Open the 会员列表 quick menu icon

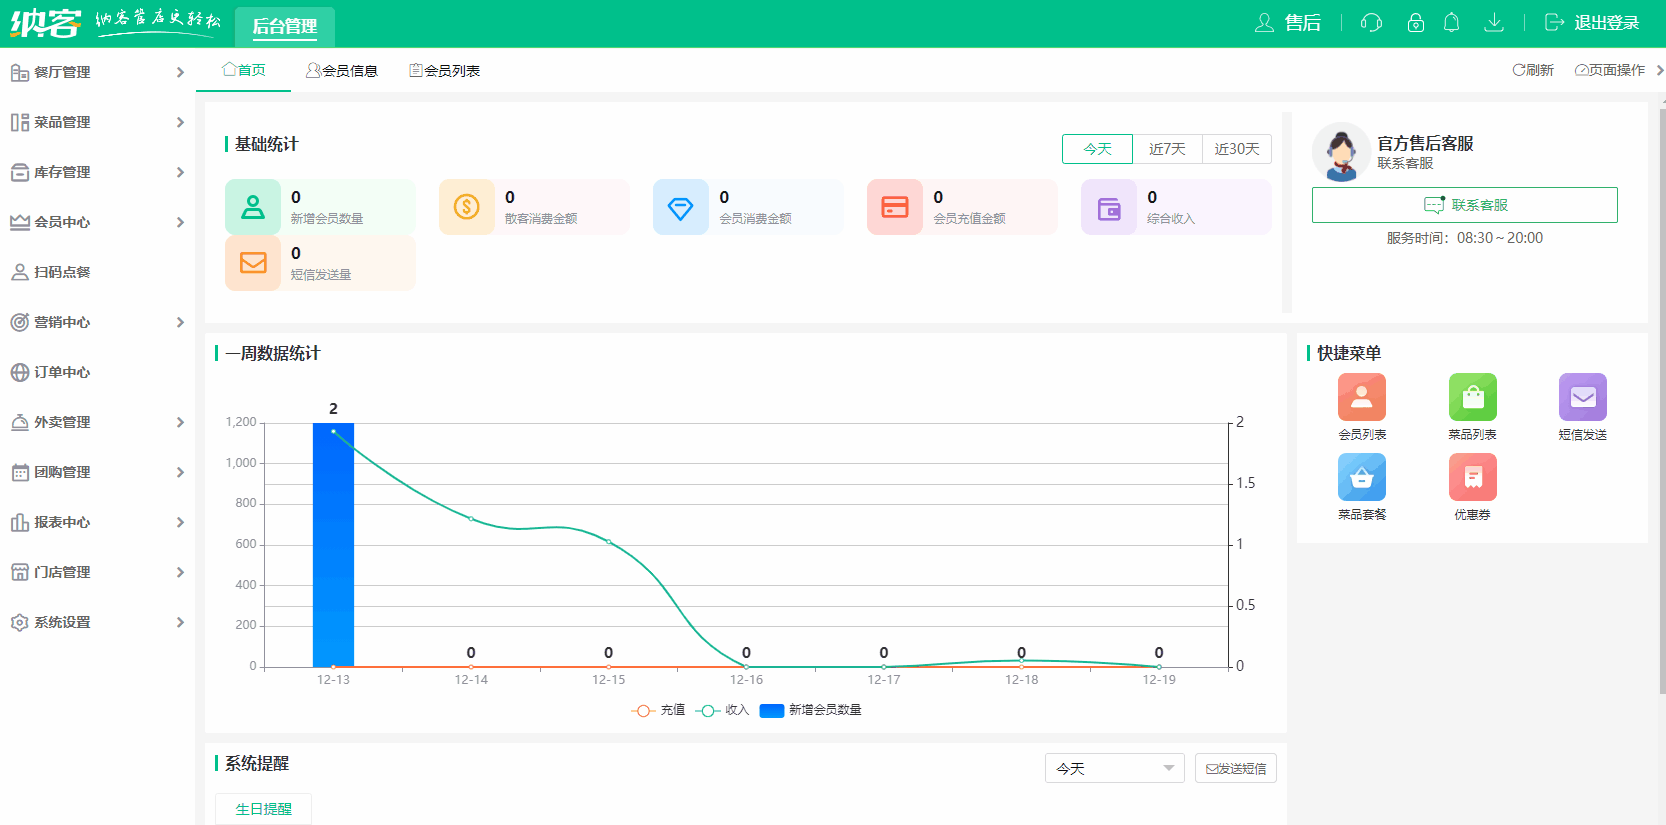point(1361,398)
